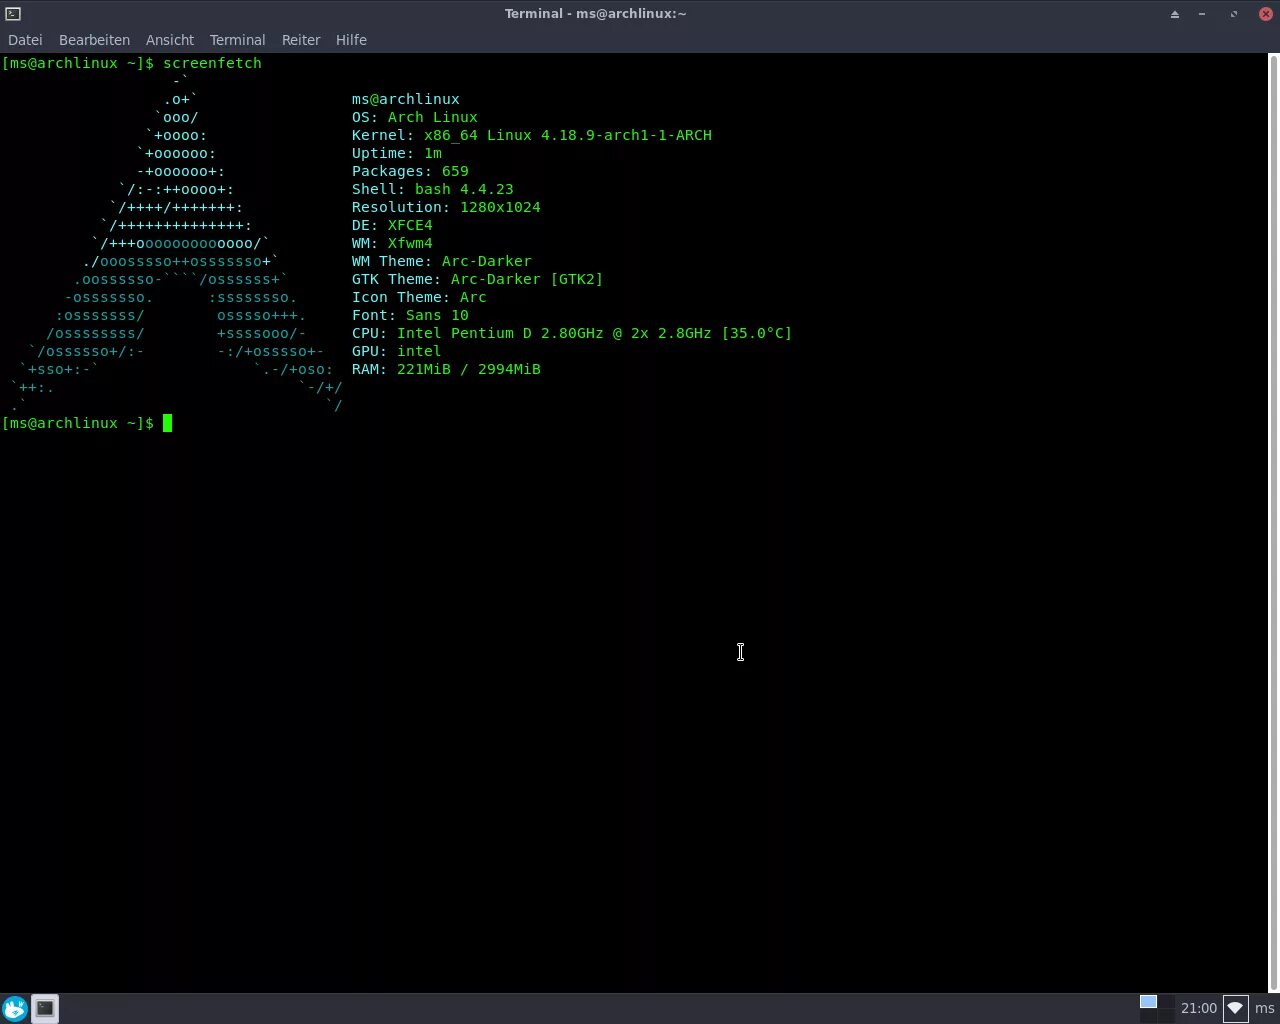Close the terminal with red X button
The height and width of the screenshot is (1024, 1280).
1265,14
